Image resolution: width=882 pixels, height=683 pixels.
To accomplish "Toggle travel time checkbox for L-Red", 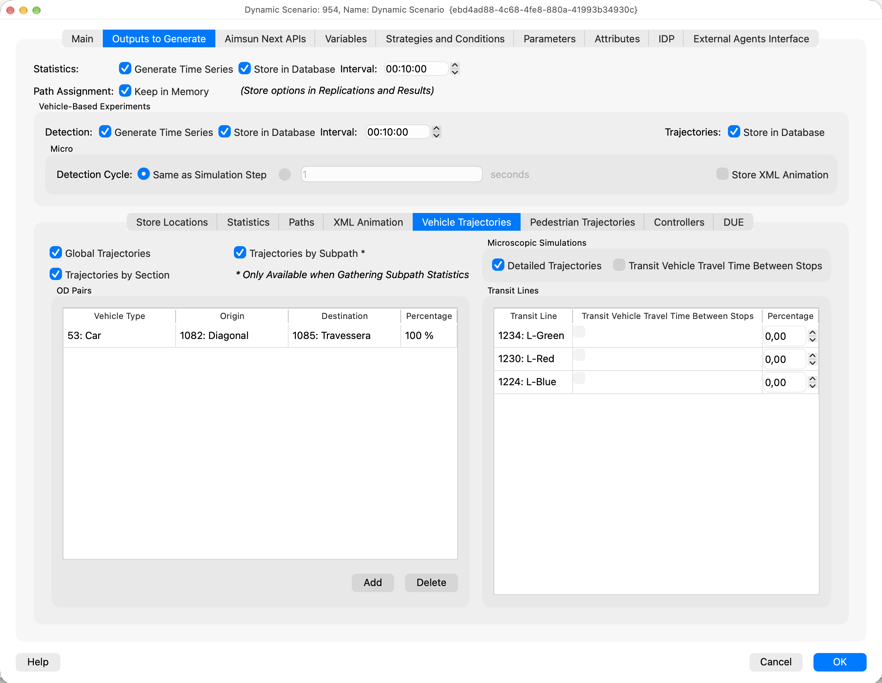I will (x=579, y=354).
